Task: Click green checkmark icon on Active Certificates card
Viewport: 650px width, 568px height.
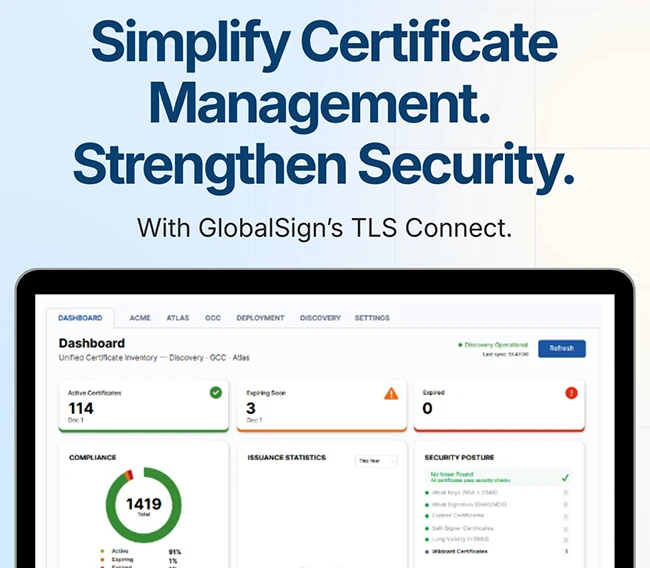Action: pos(216,392)
